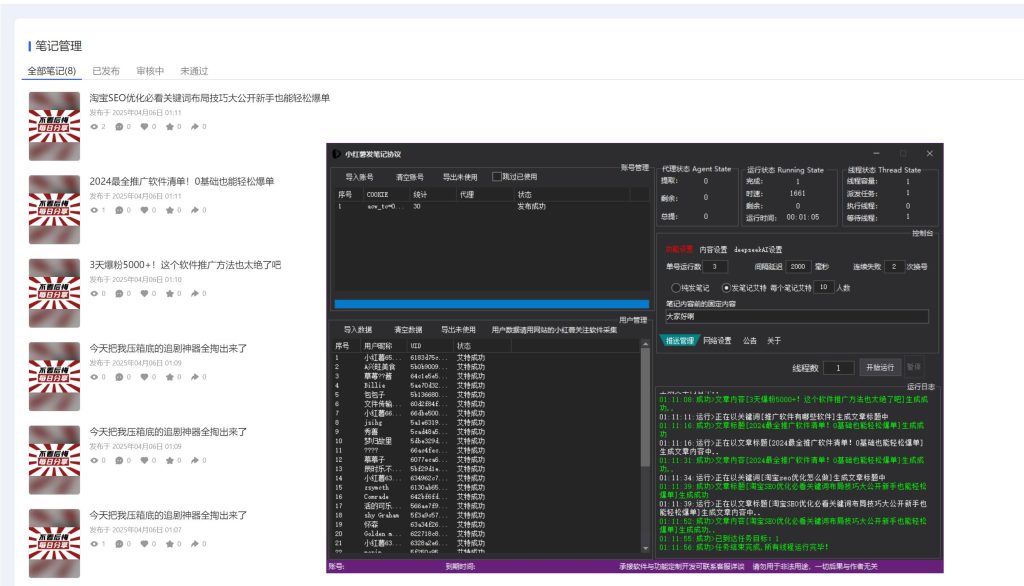The width and height of the screenshot is (1024, 586).
Task: Click the app logo icon in the 小红薯发笔记协议 title bar
Action: pyautogui.click(x=337, y=154)
